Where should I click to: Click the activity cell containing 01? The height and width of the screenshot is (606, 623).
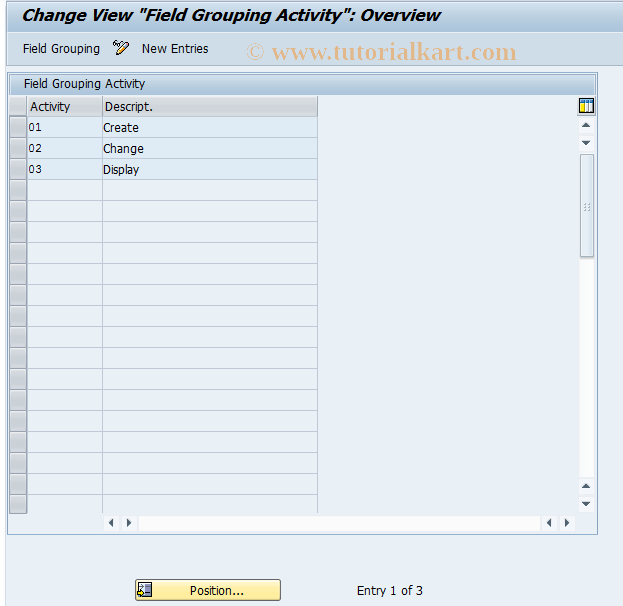coord(65,128)
